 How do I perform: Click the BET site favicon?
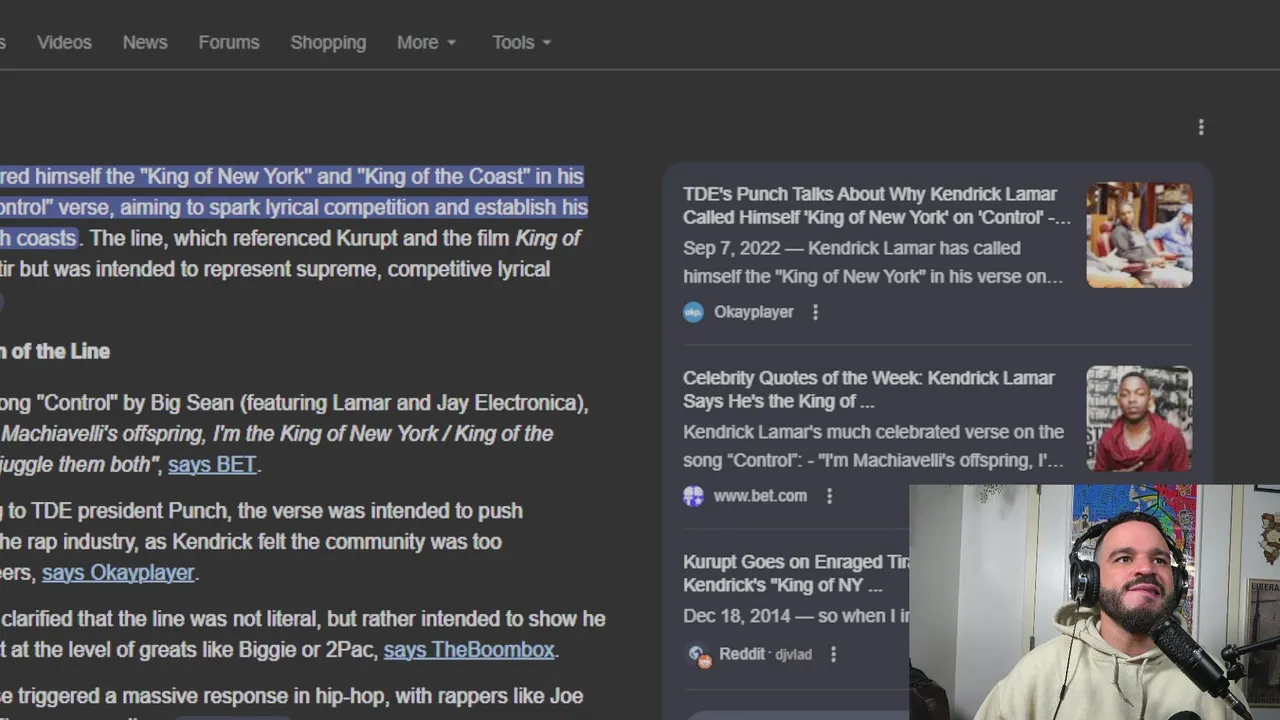tap(693, 496)
